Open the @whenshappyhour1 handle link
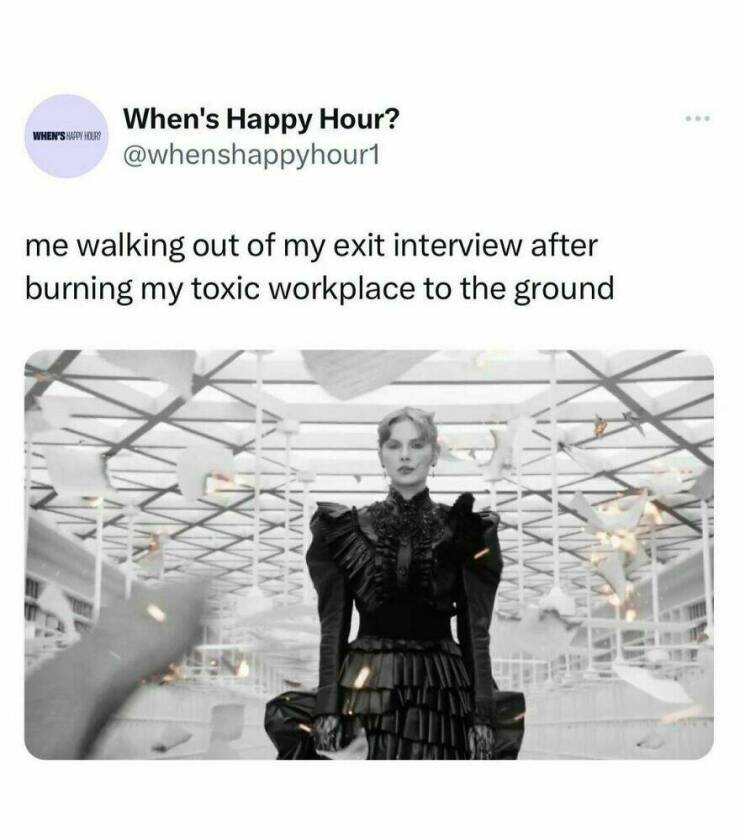740x839 pixels. 251,156
